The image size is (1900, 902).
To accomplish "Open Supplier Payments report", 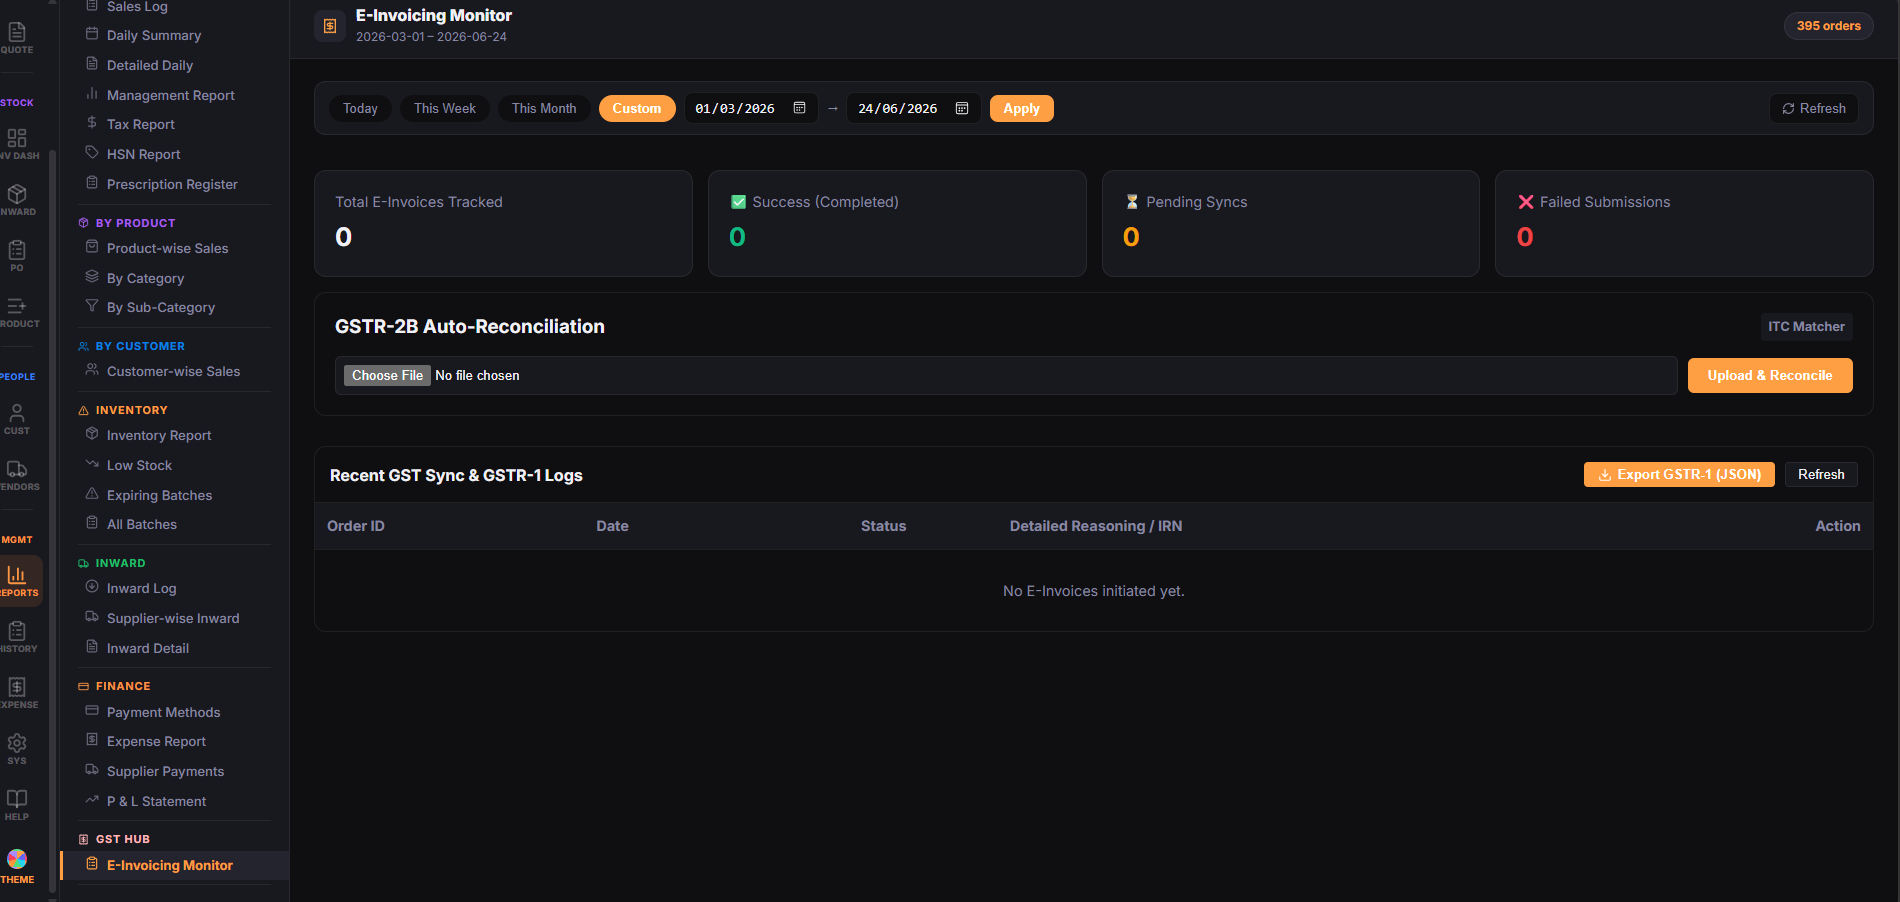I will click(x=165, y=771).
